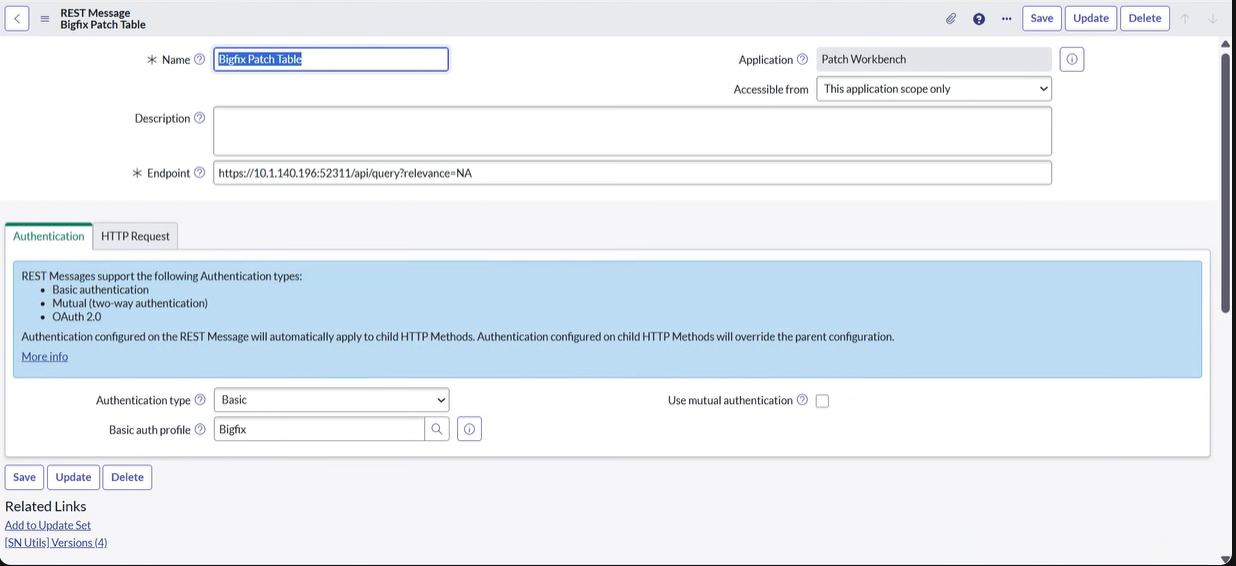The height and width of the screenshot is (566, 1236).
Task: Show help for Name field
Action: tap(199, 59)
